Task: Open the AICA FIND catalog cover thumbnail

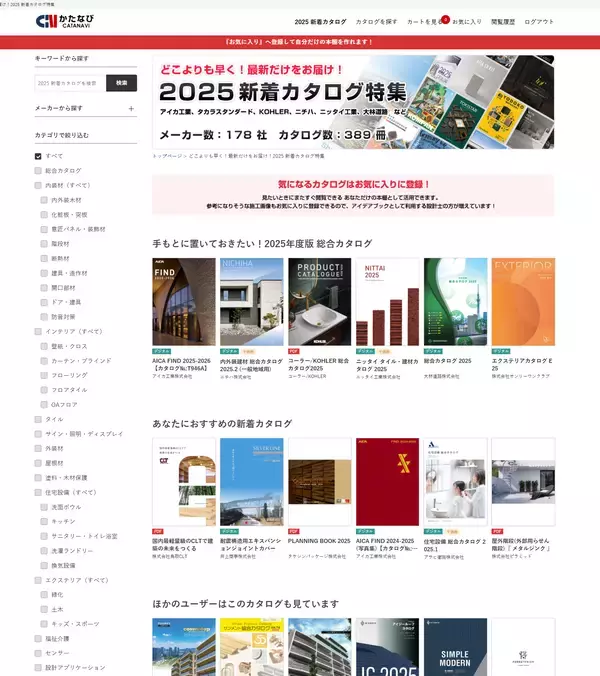Action: click(x=184, y=302)
